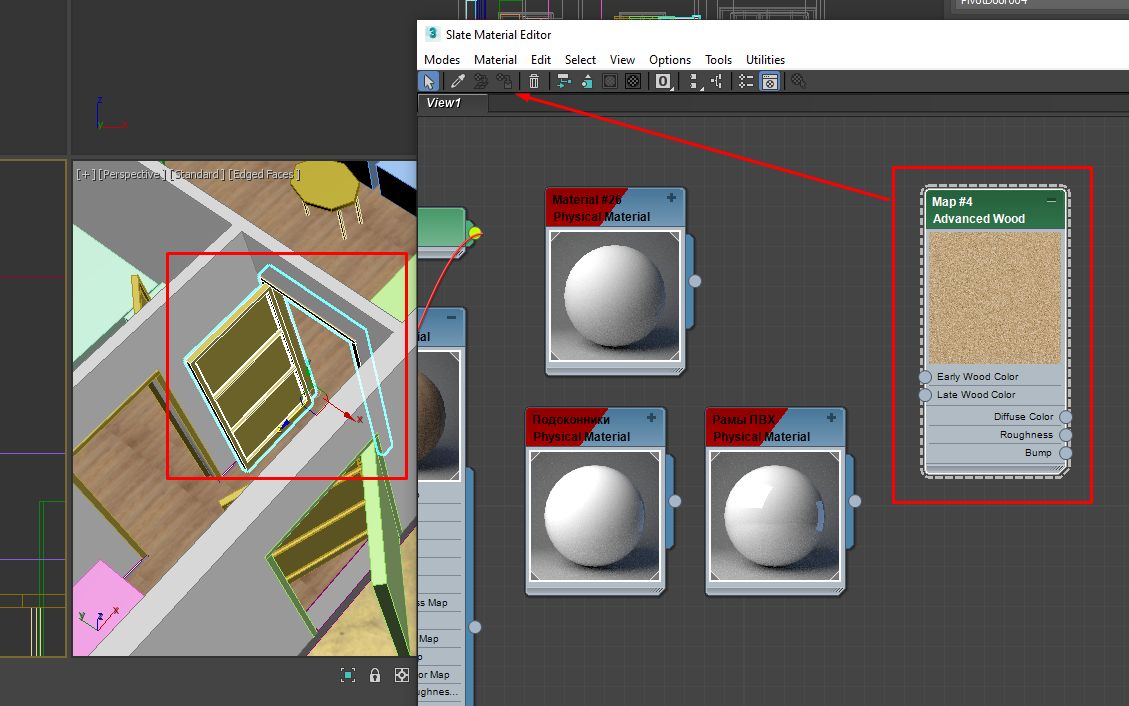Click the Delete Selected trash icon

pyautogui.click(x=534, y=81)
